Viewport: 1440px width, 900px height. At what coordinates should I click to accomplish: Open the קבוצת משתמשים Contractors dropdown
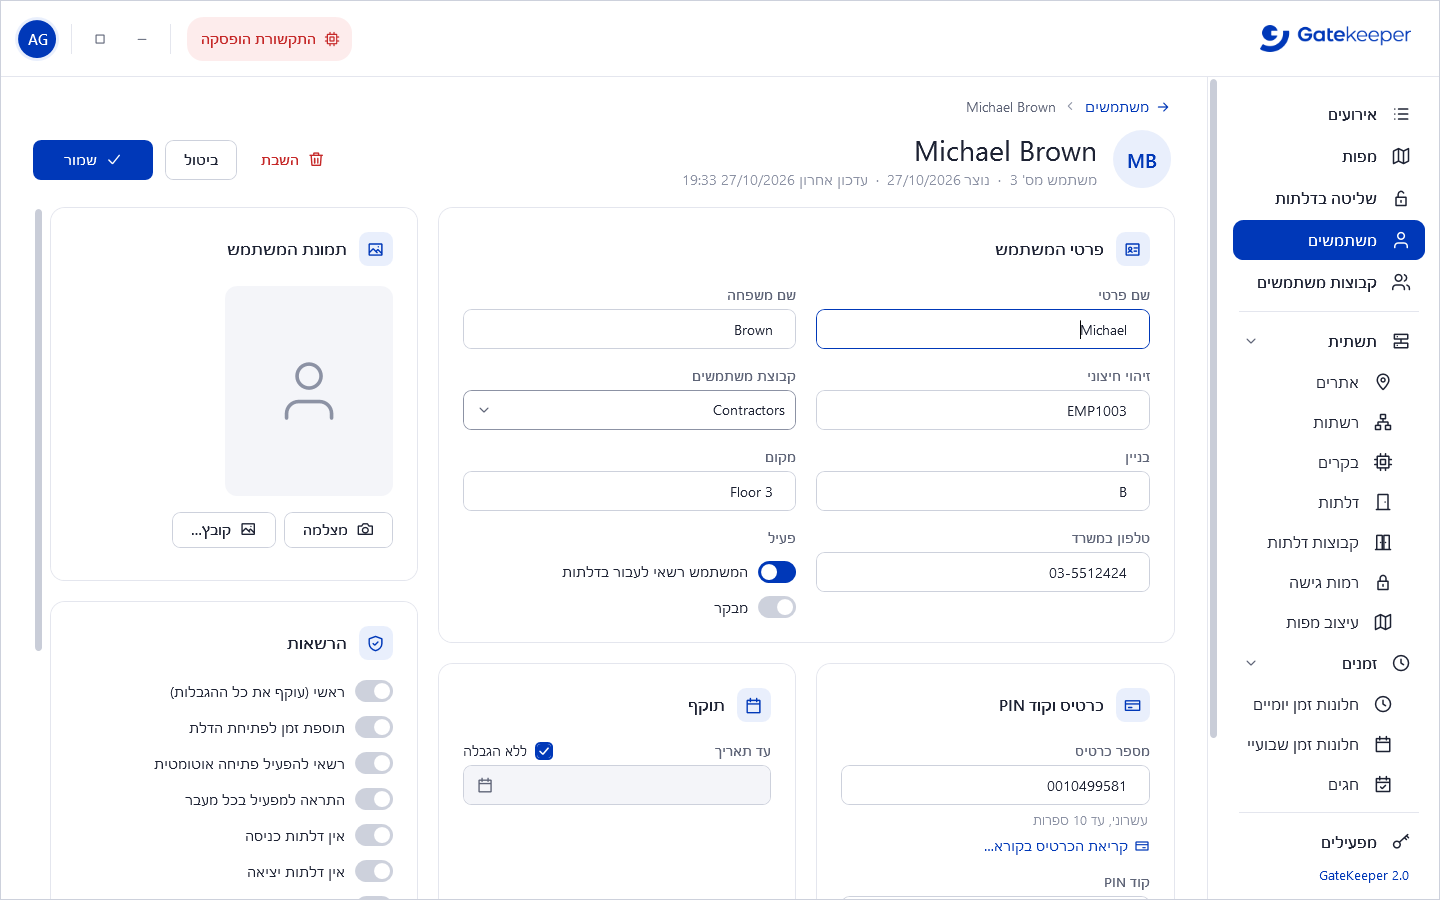pos(629,410)
